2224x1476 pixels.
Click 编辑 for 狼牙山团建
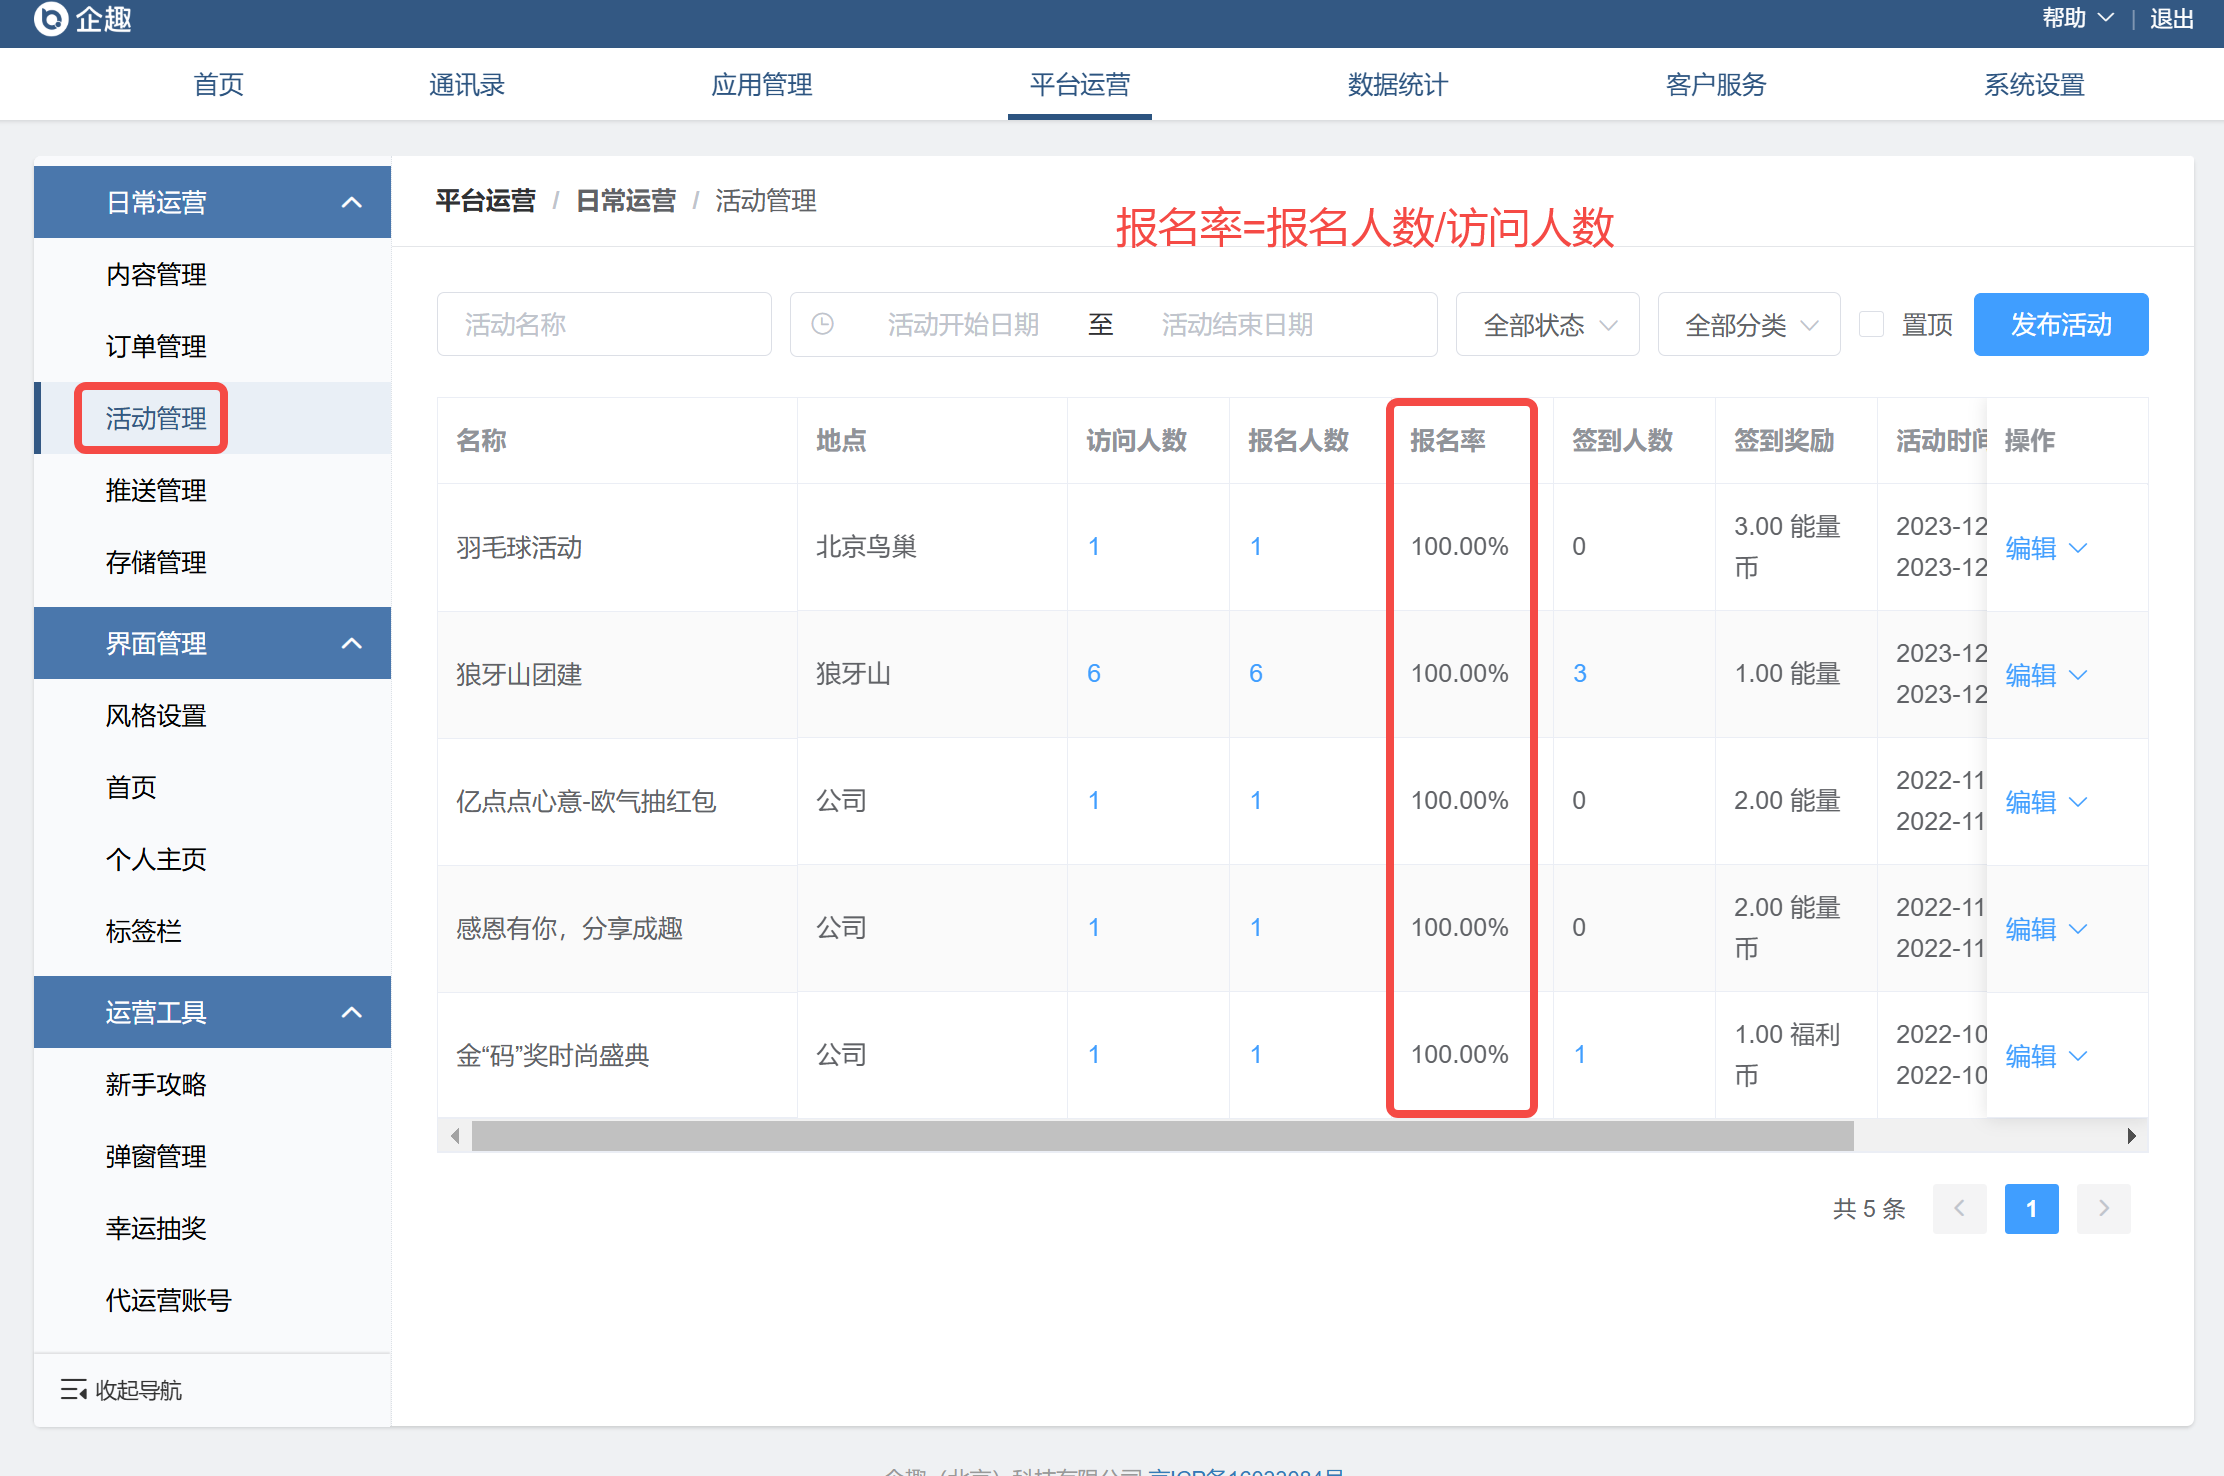pyautogui.click(x=2030, y=675)
